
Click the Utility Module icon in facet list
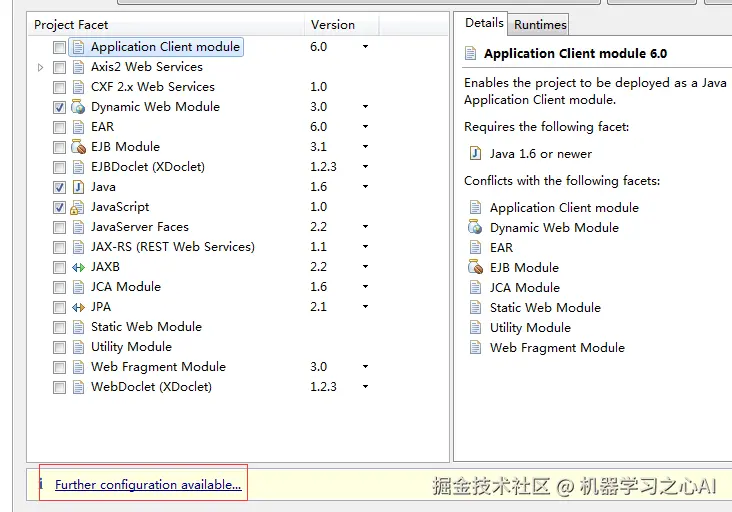click(78, 347)
